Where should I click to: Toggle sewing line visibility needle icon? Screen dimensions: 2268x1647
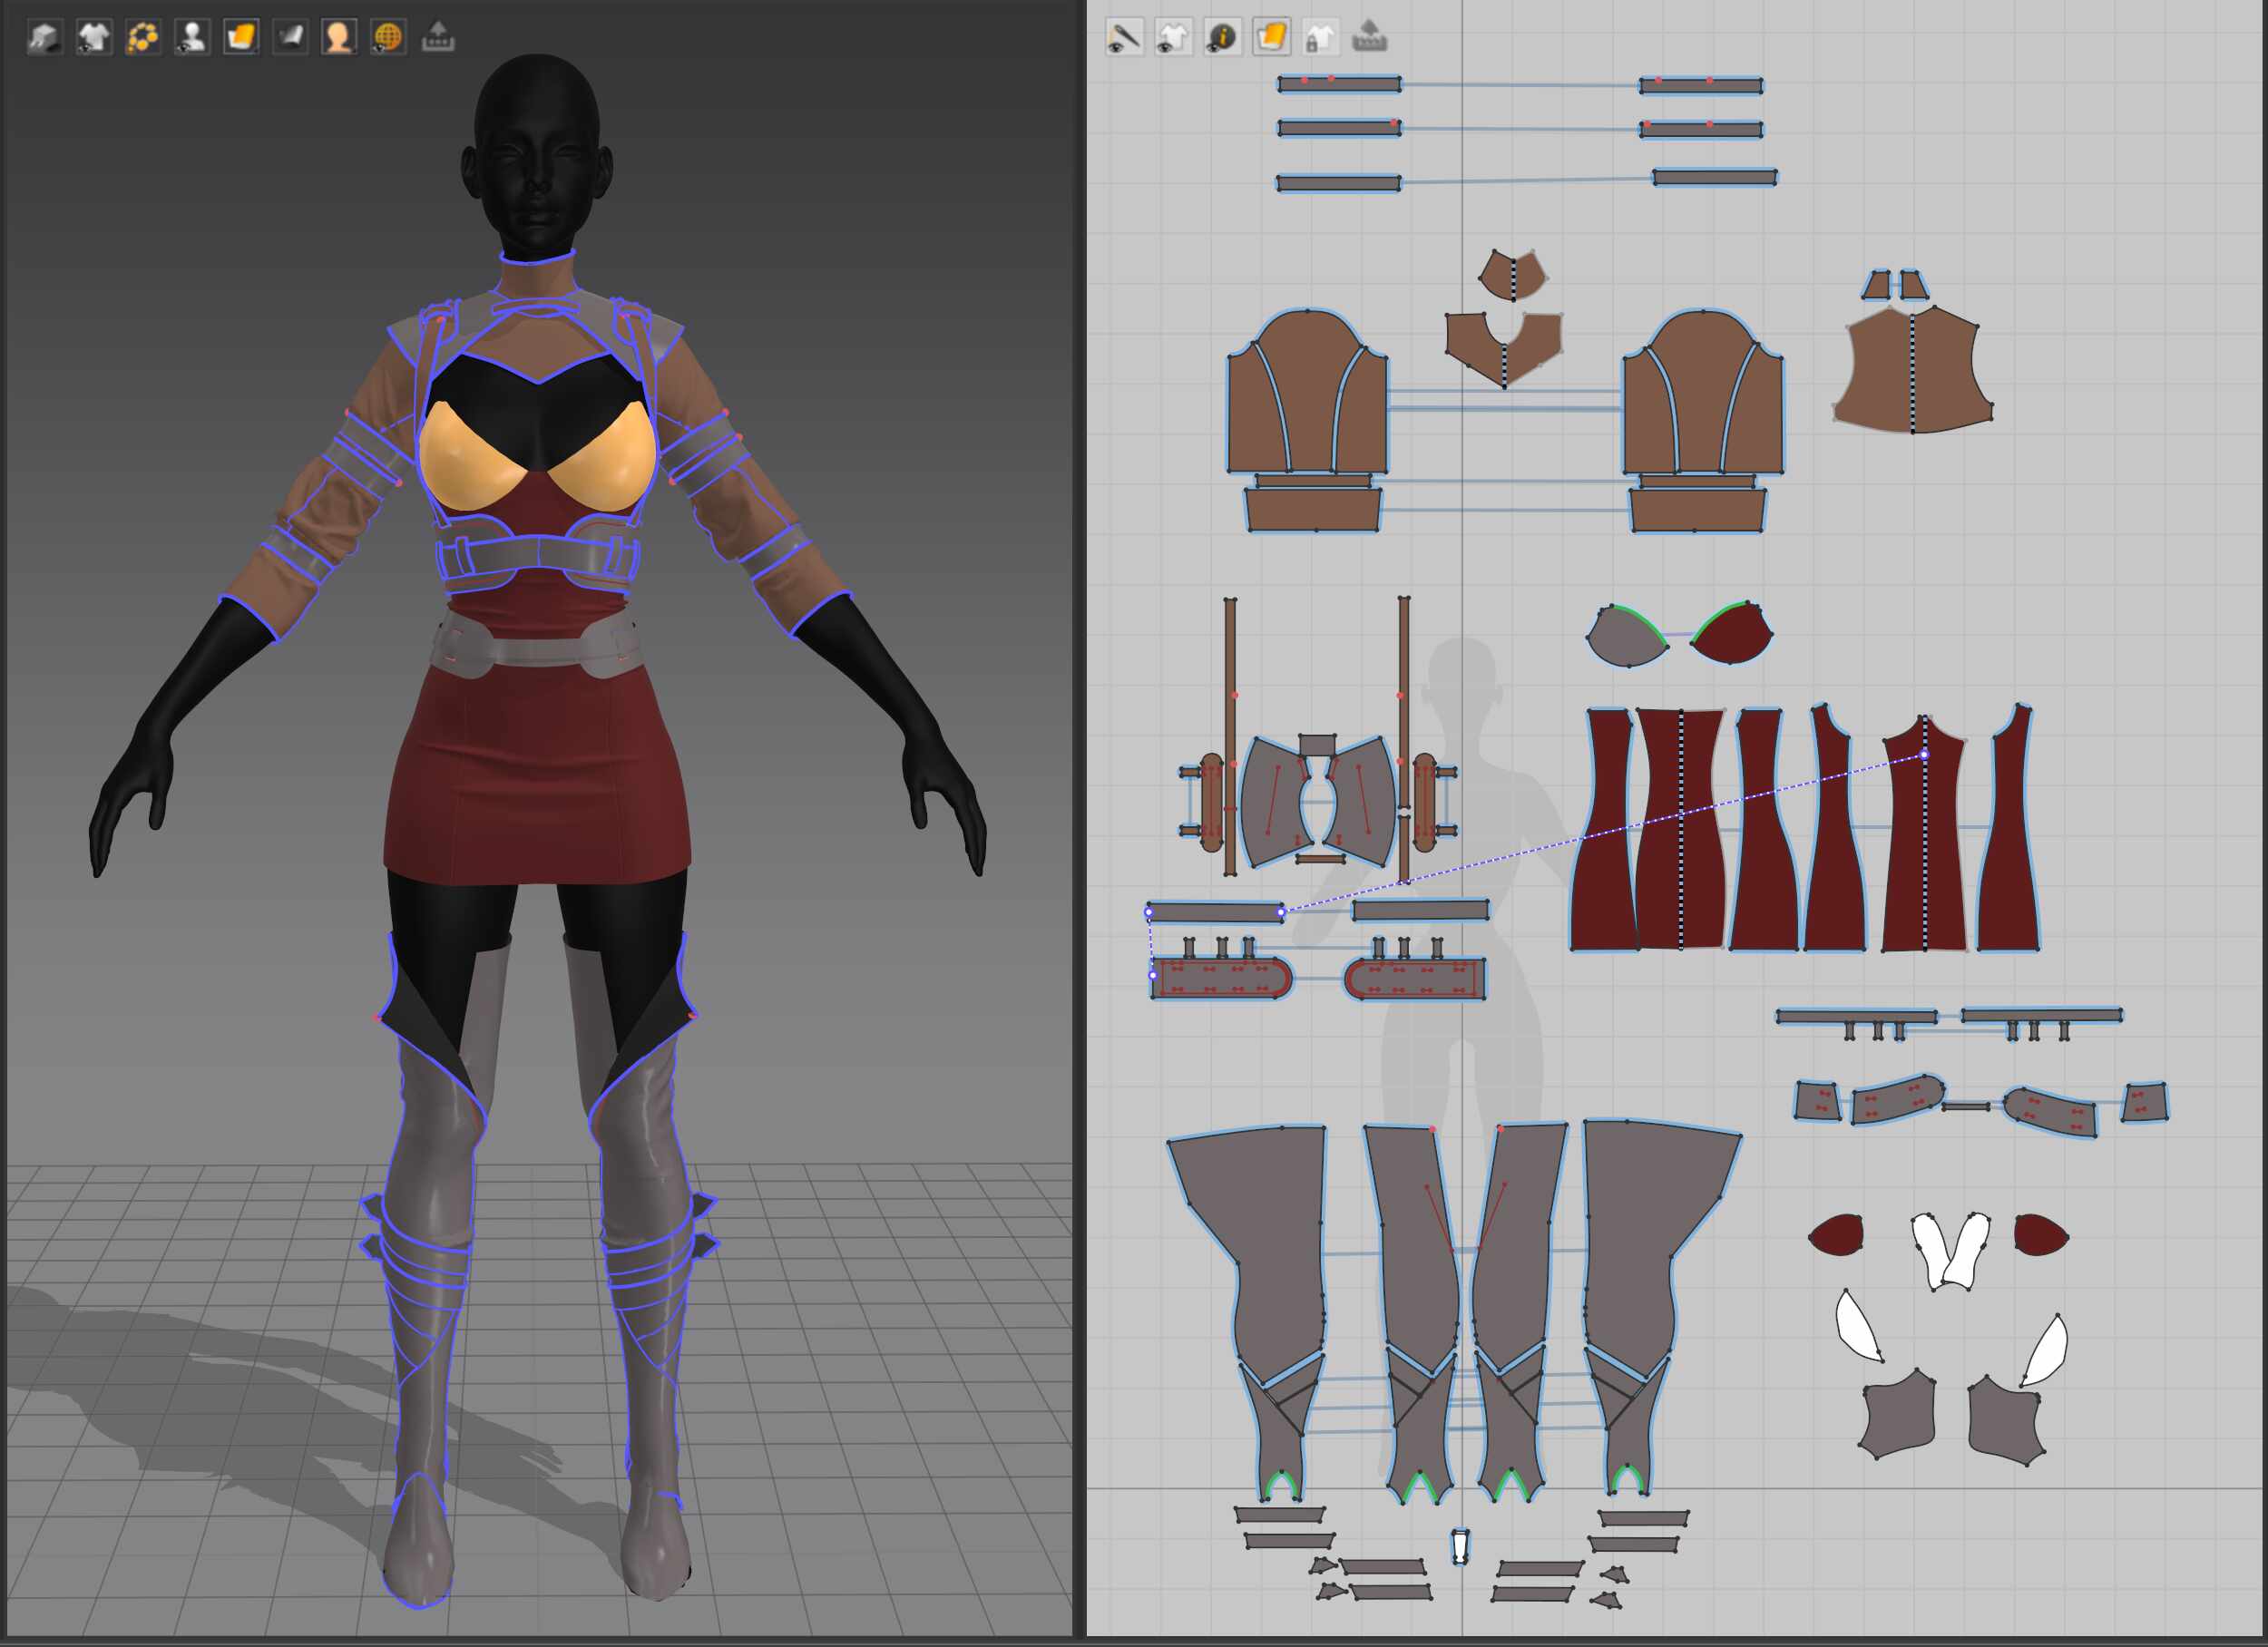click(x=1124, y=38)
